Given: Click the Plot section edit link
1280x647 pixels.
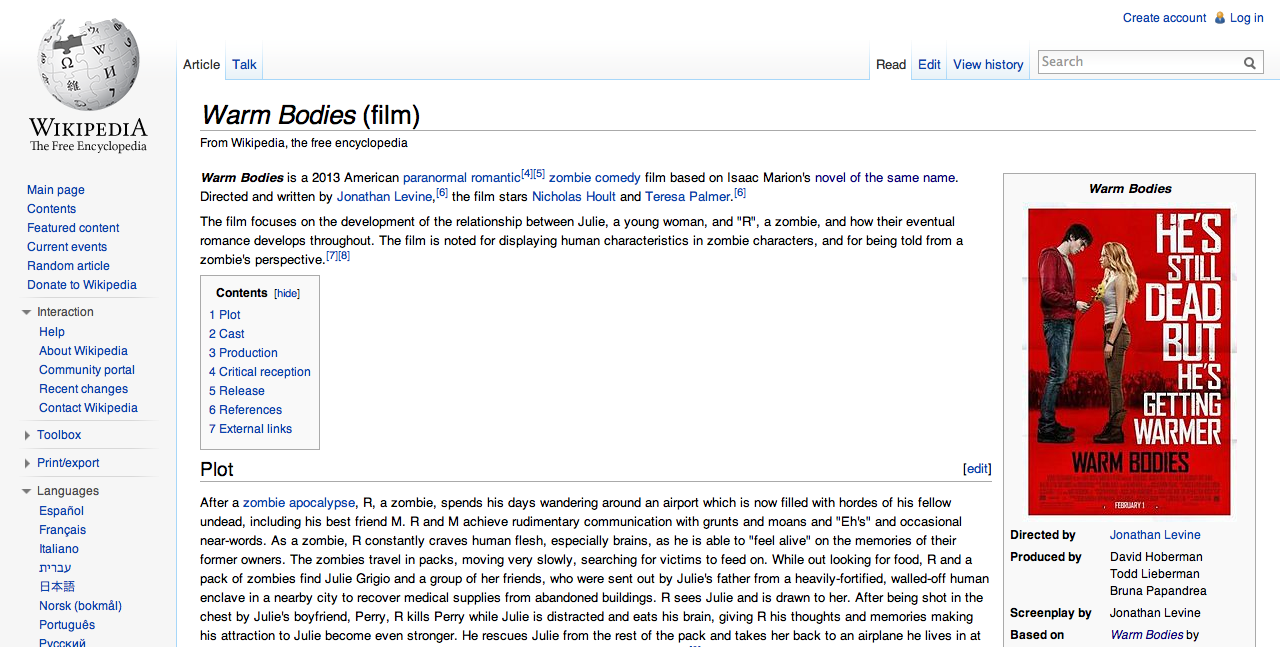Looking at the screenshot, I should [x=977, y=469].
